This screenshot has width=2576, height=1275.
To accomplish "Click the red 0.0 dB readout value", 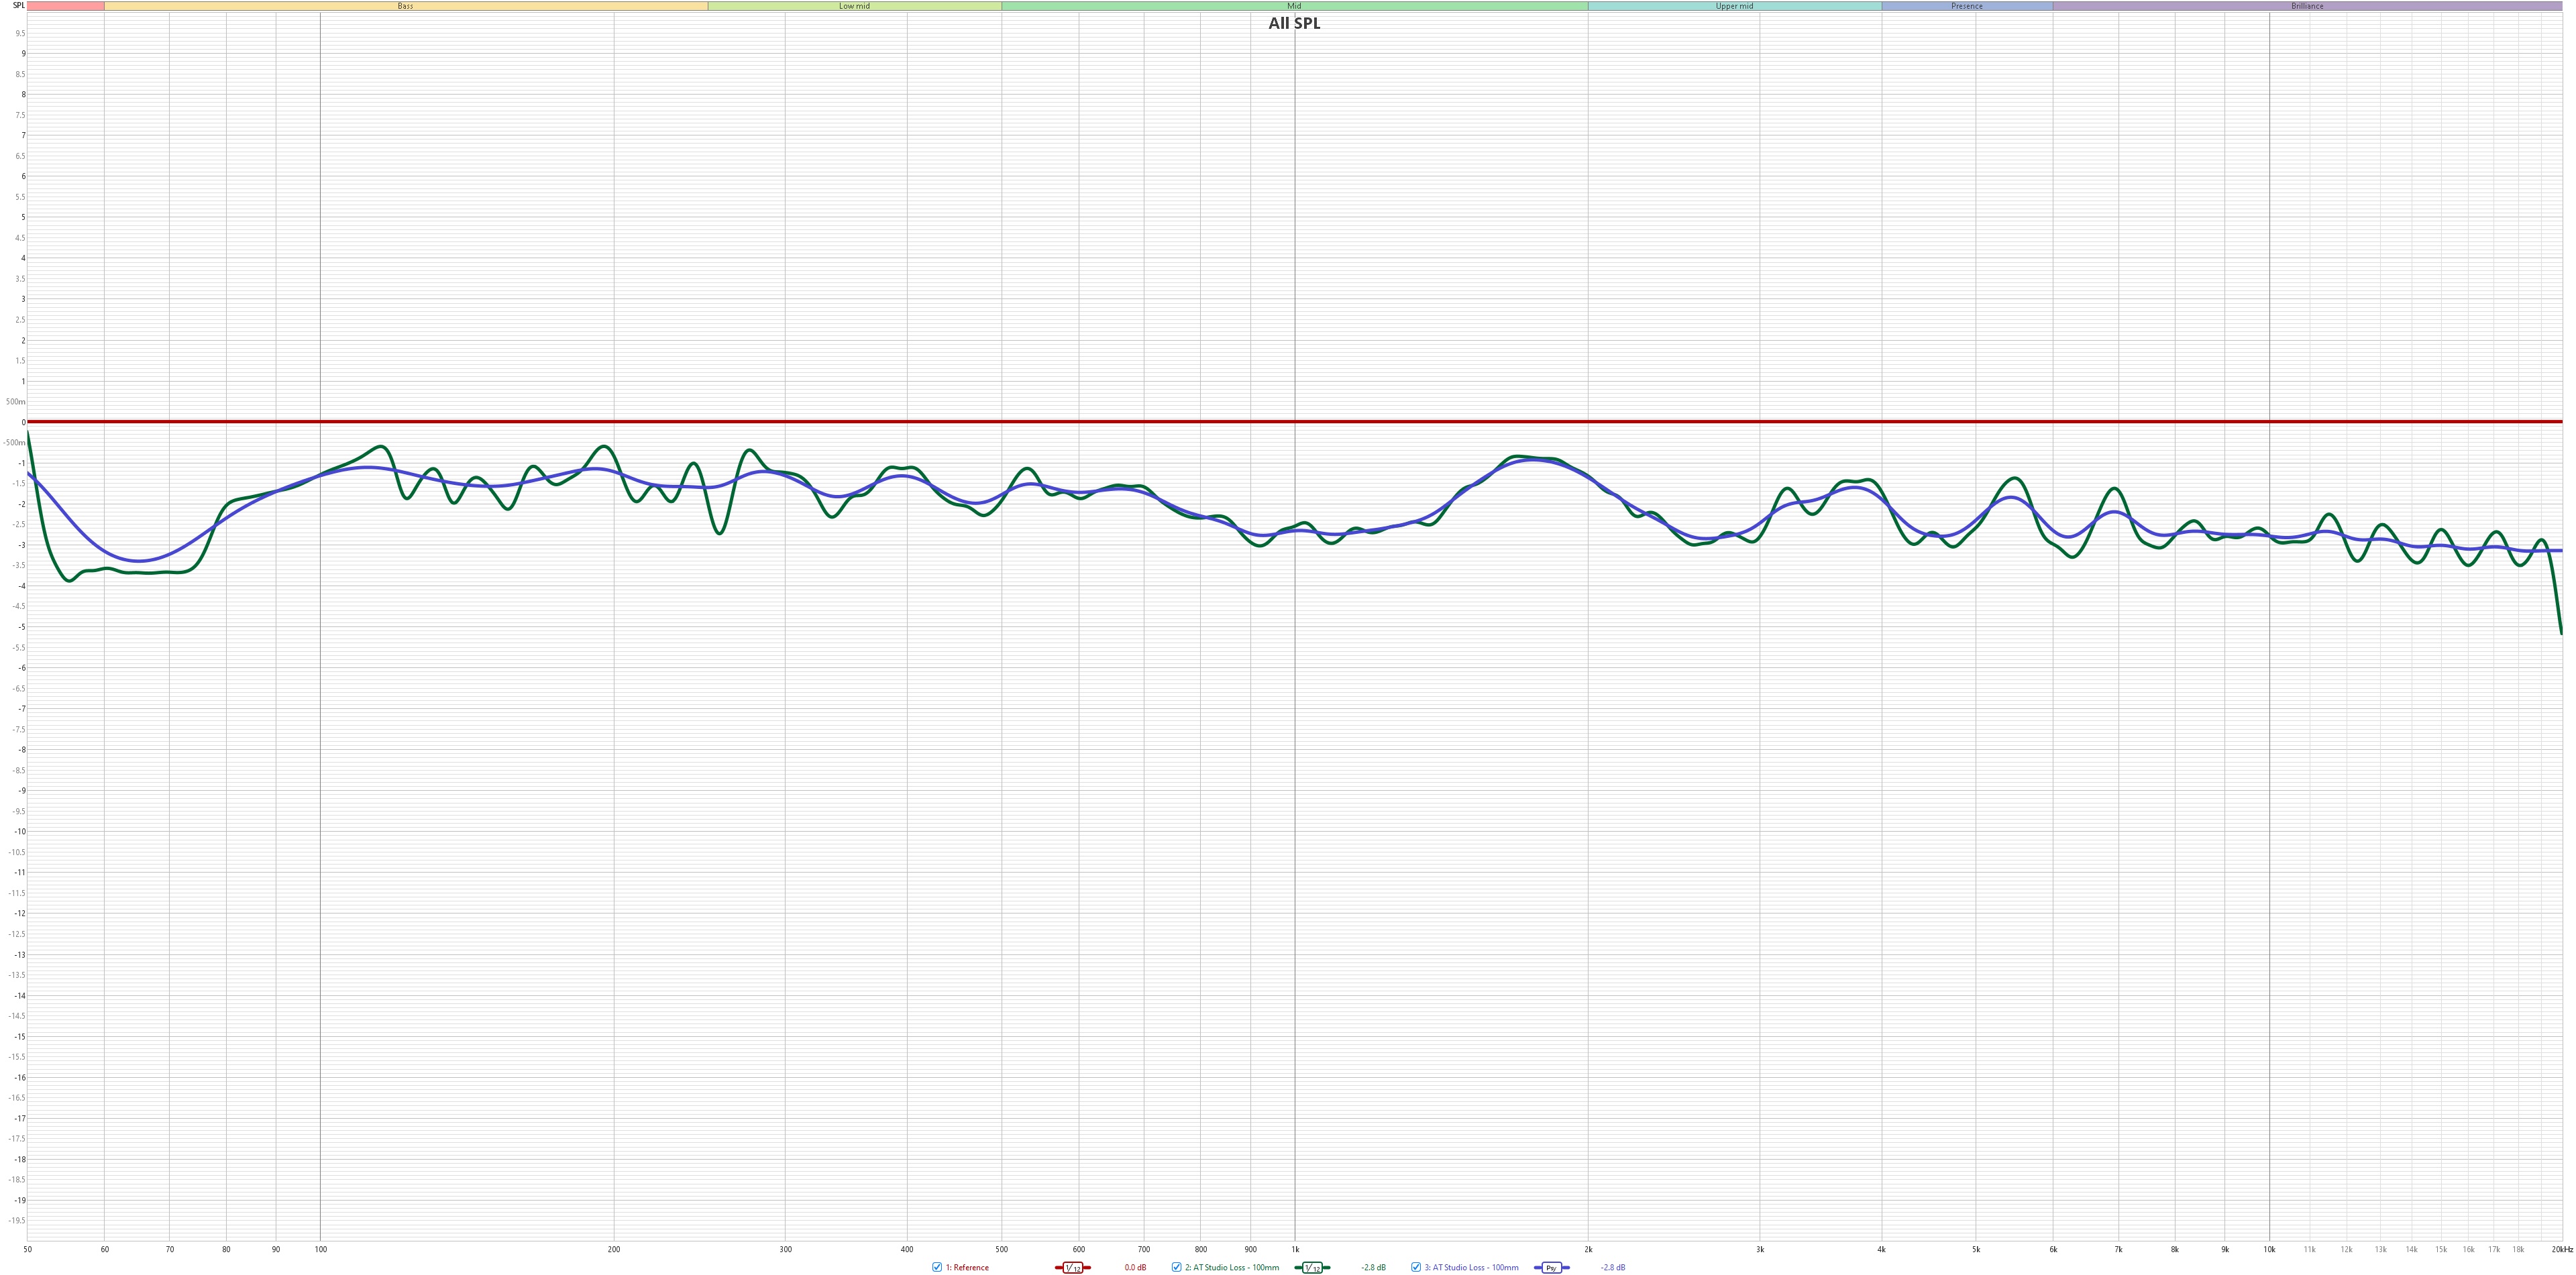I will tap(1135, 1267).
